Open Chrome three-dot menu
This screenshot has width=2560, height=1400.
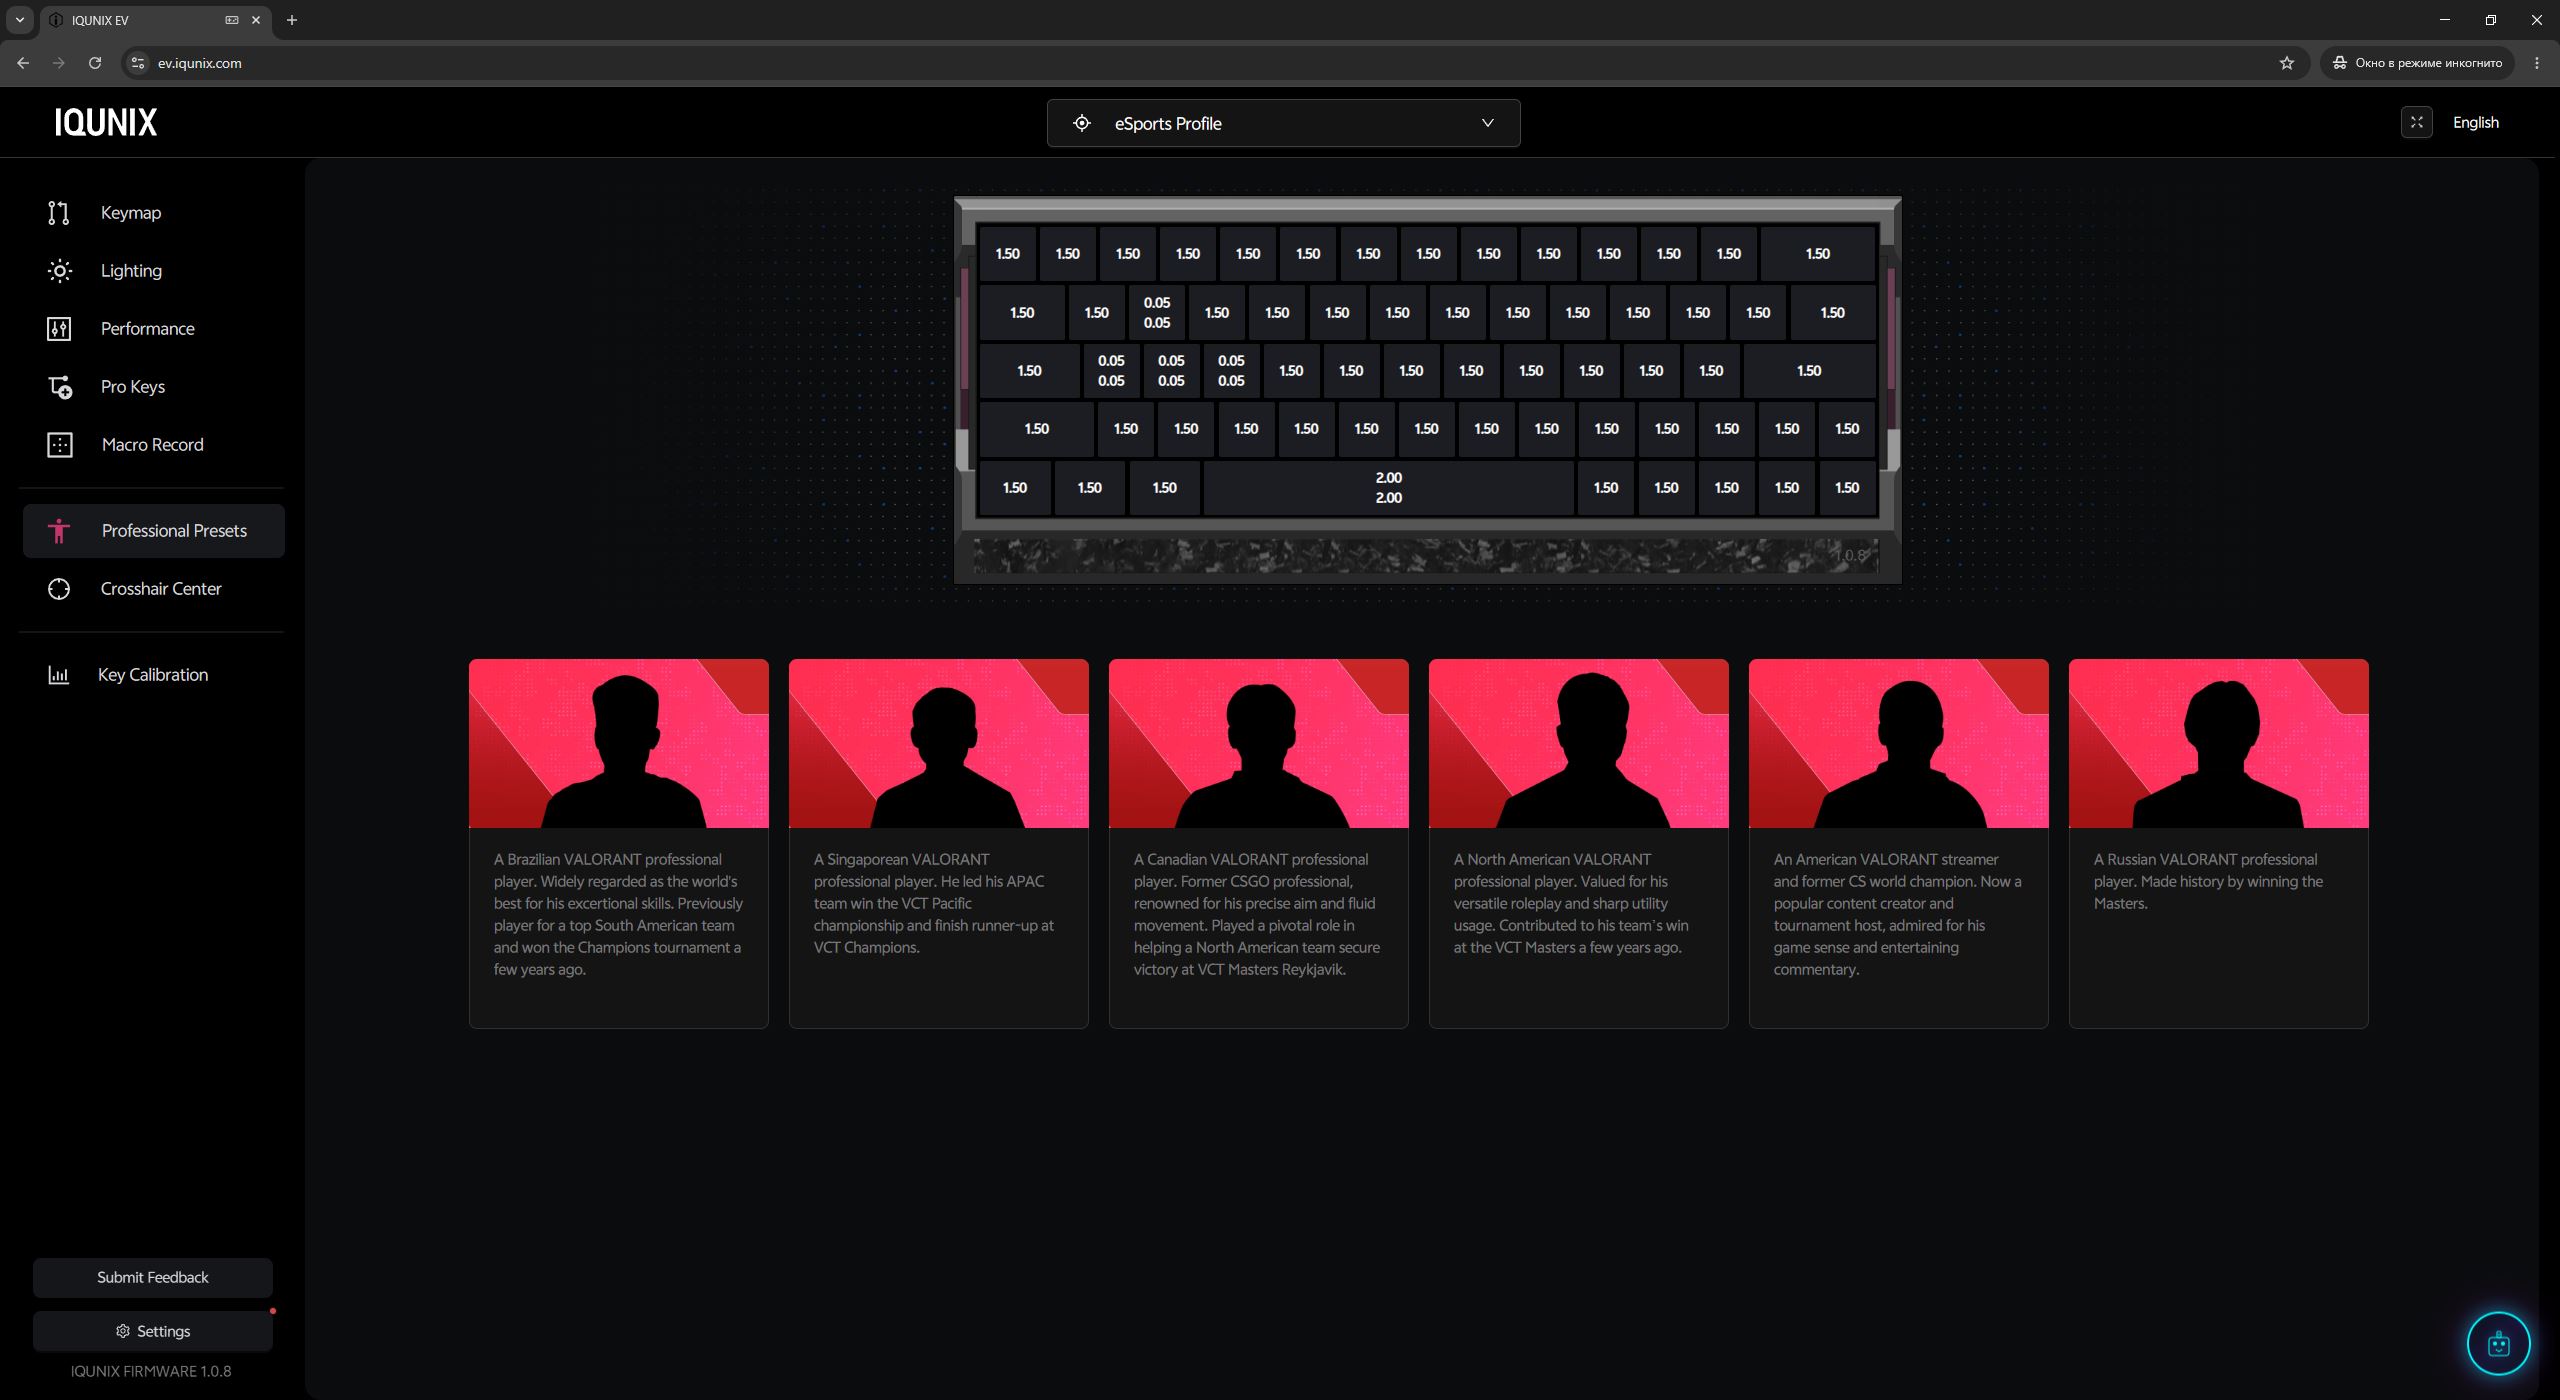coord(2537,63)
